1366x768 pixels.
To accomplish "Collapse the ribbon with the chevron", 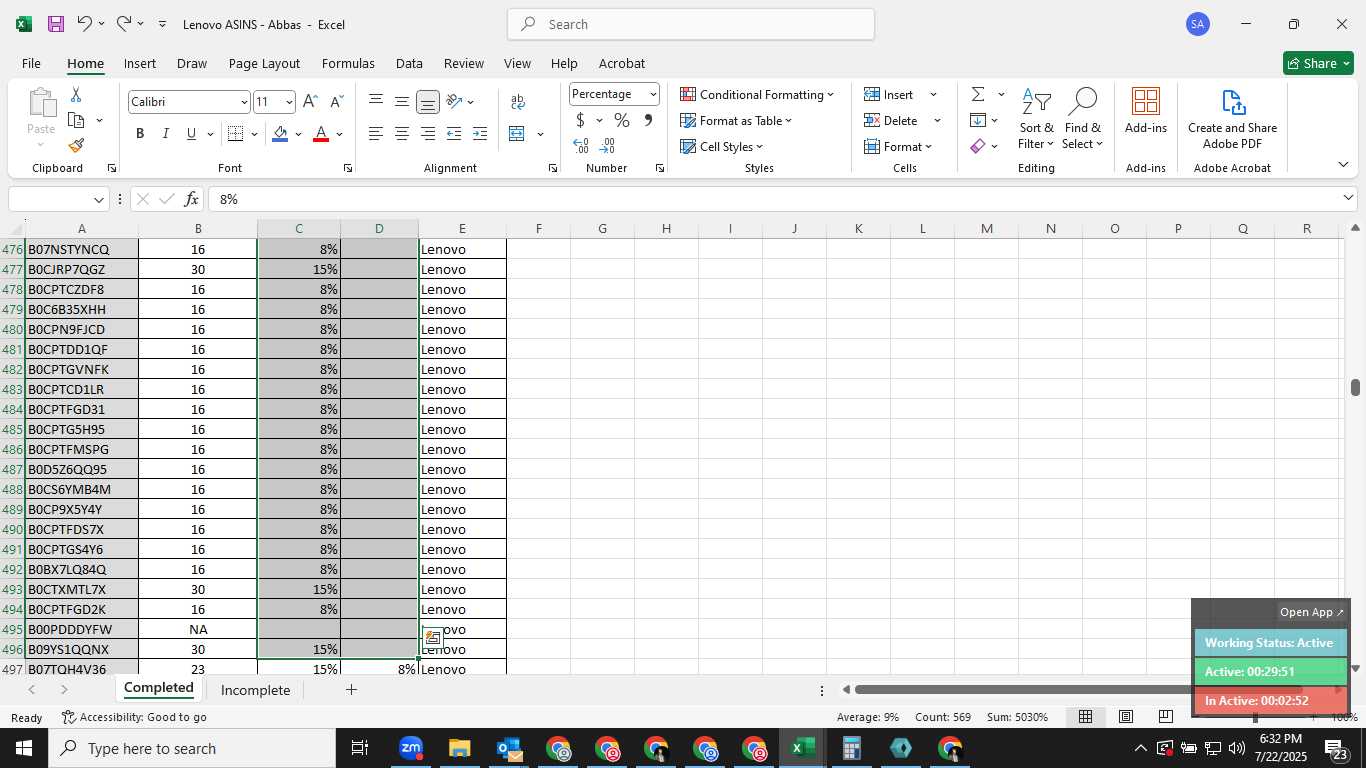I will [1343, 164].
